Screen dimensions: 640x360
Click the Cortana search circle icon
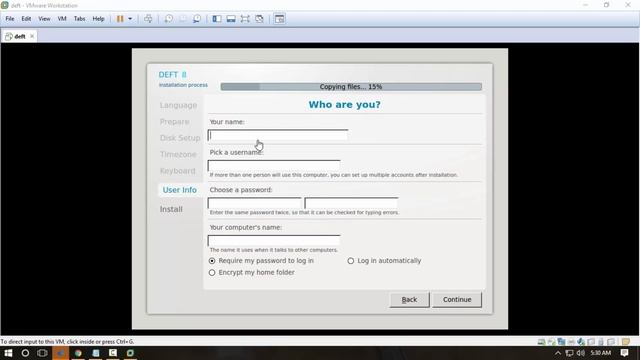(x=25, y=353)
